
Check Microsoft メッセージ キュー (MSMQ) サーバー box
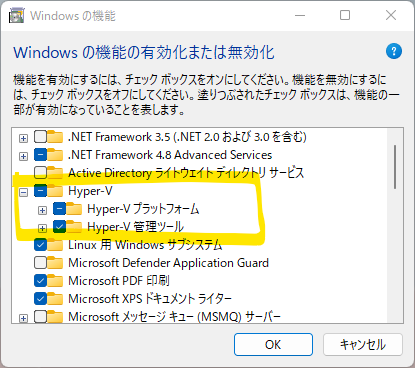pos(40,317)
